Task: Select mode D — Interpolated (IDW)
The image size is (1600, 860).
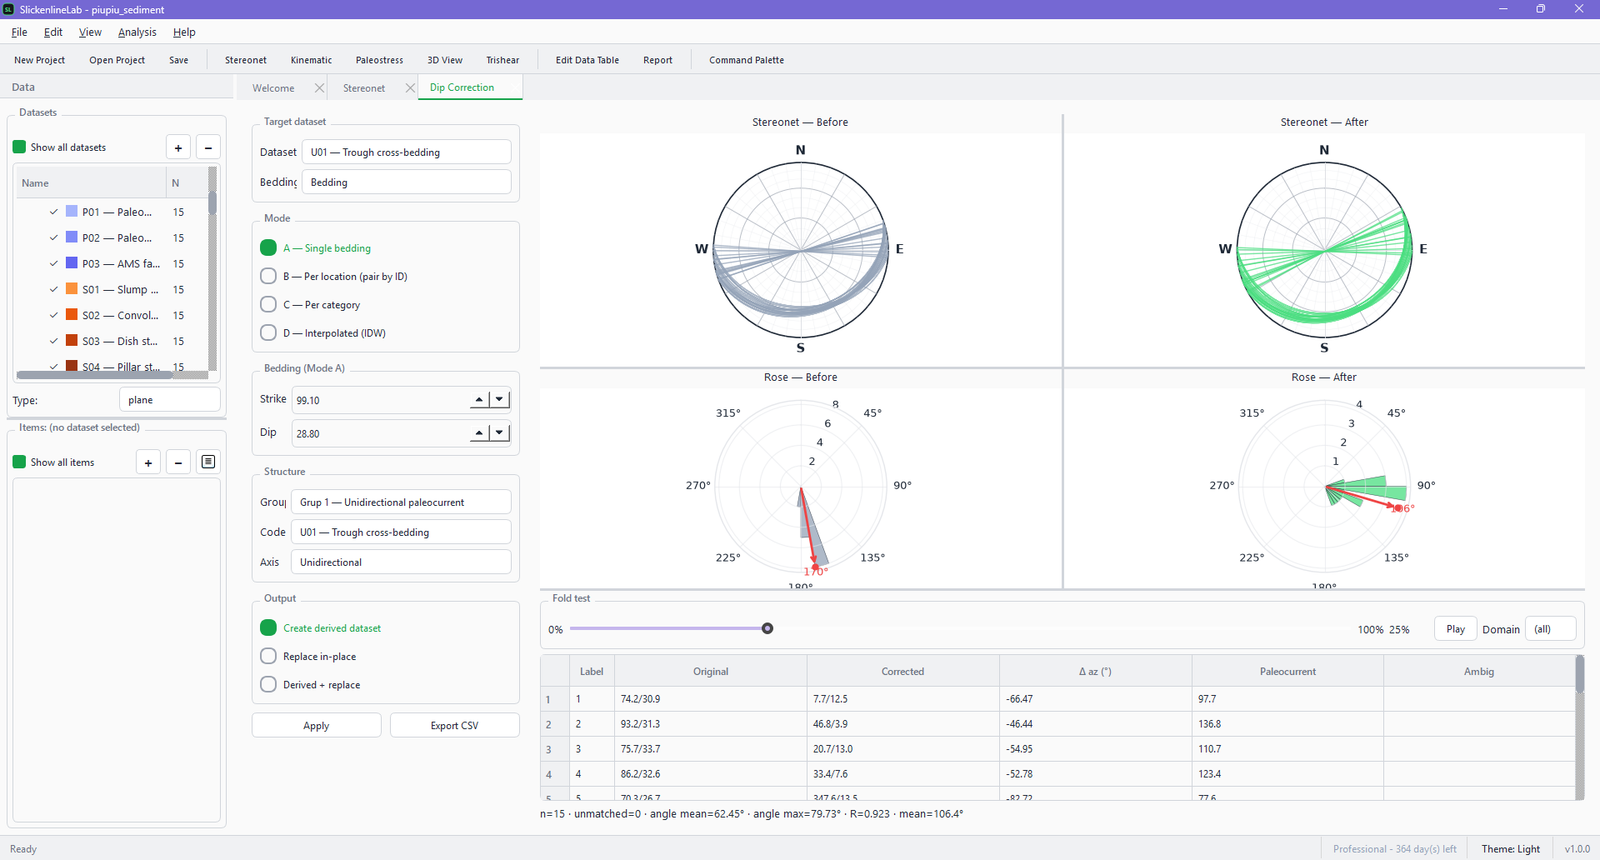Action: (268, 333)
